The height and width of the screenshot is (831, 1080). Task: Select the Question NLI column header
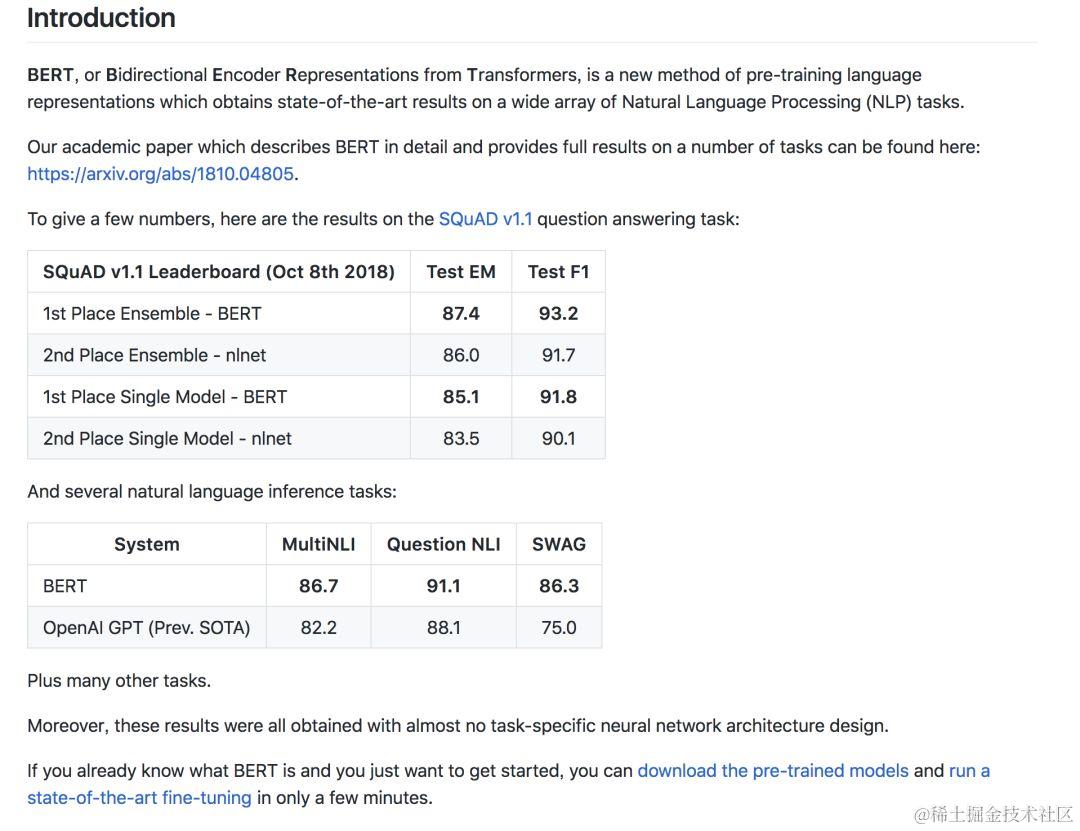click(444, 544)
